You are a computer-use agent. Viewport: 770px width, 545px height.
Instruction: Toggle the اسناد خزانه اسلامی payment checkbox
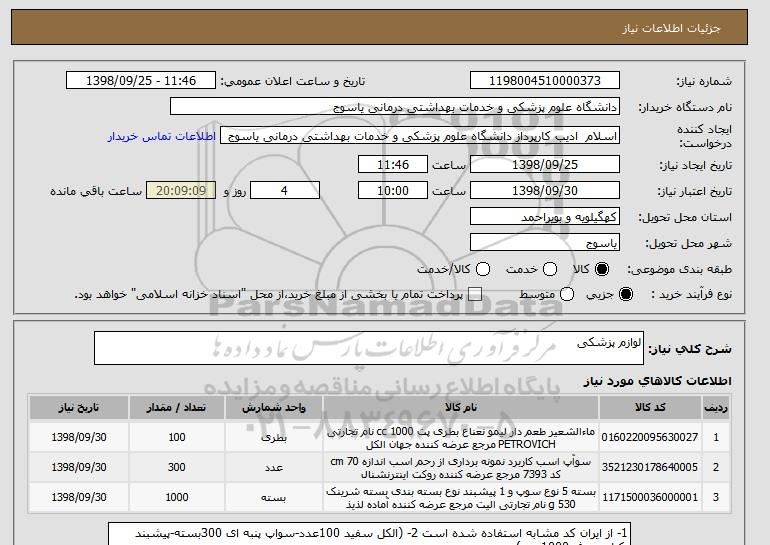[x=475, y=294]
